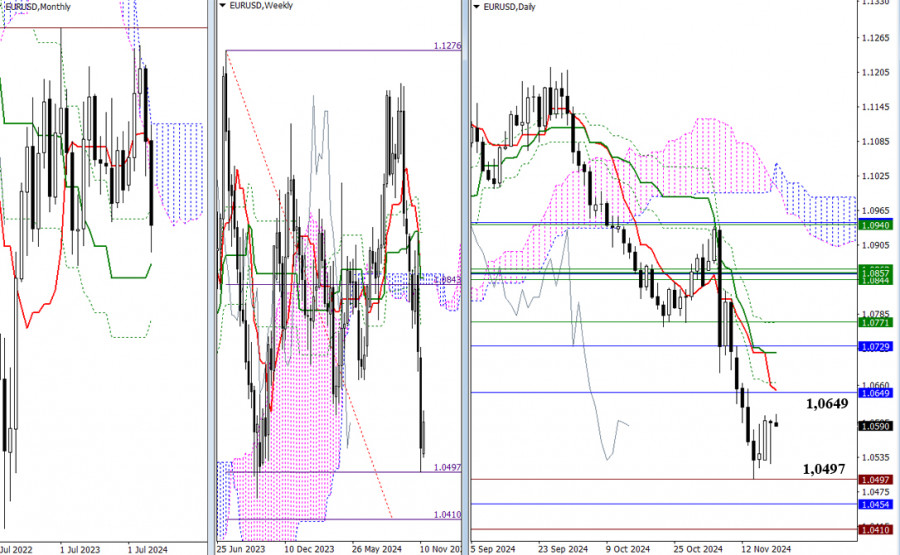Click the 26 May 2024 date on Weekly axis
The height and width of the screenshot is (555, 900).
(x=377, y=549)
